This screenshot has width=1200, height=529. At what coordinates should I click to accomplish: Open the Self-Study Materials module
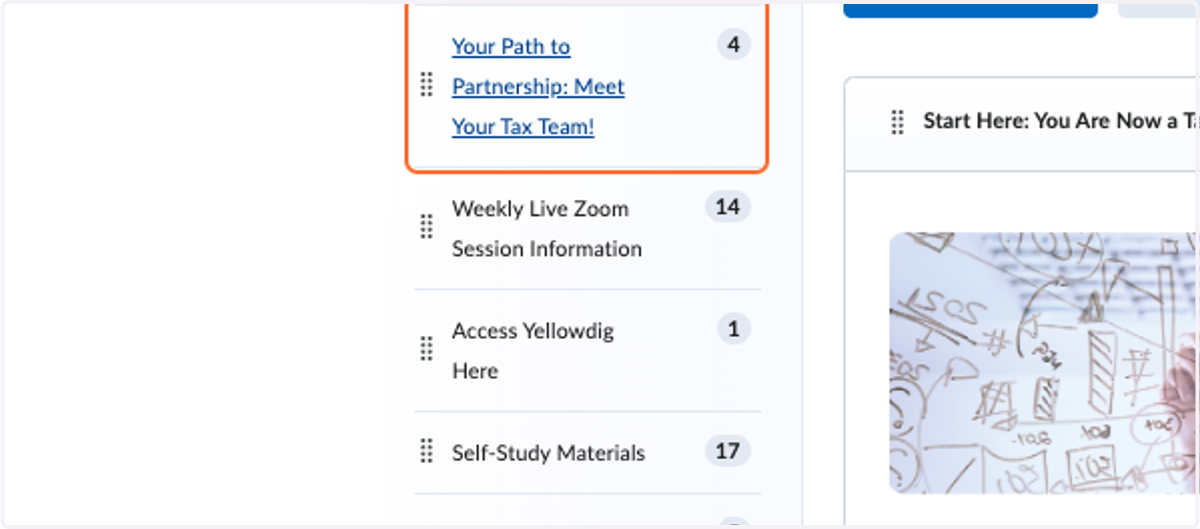coord(548,452)
